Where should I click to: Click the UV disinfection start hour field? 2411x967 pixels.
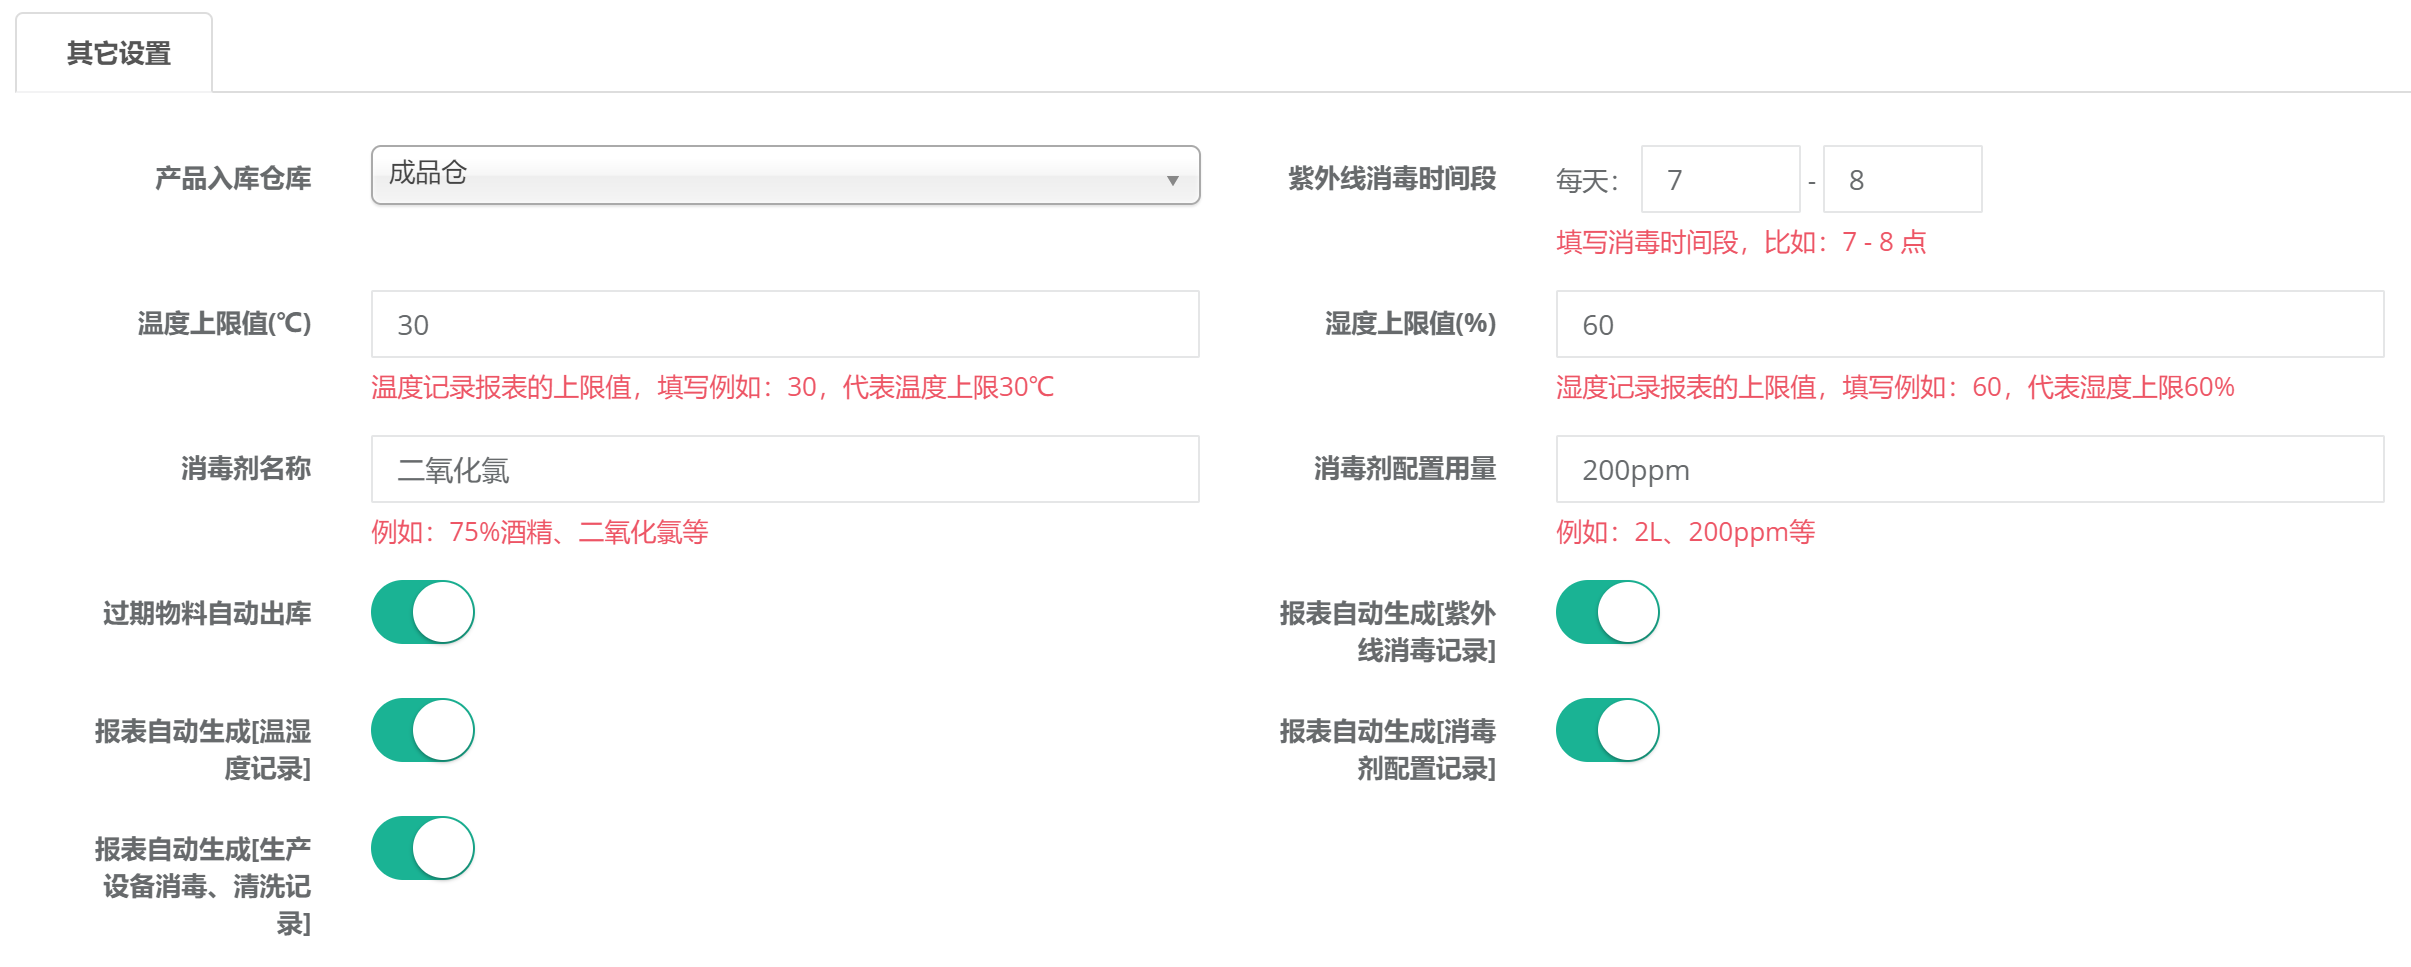point(1719,180)
